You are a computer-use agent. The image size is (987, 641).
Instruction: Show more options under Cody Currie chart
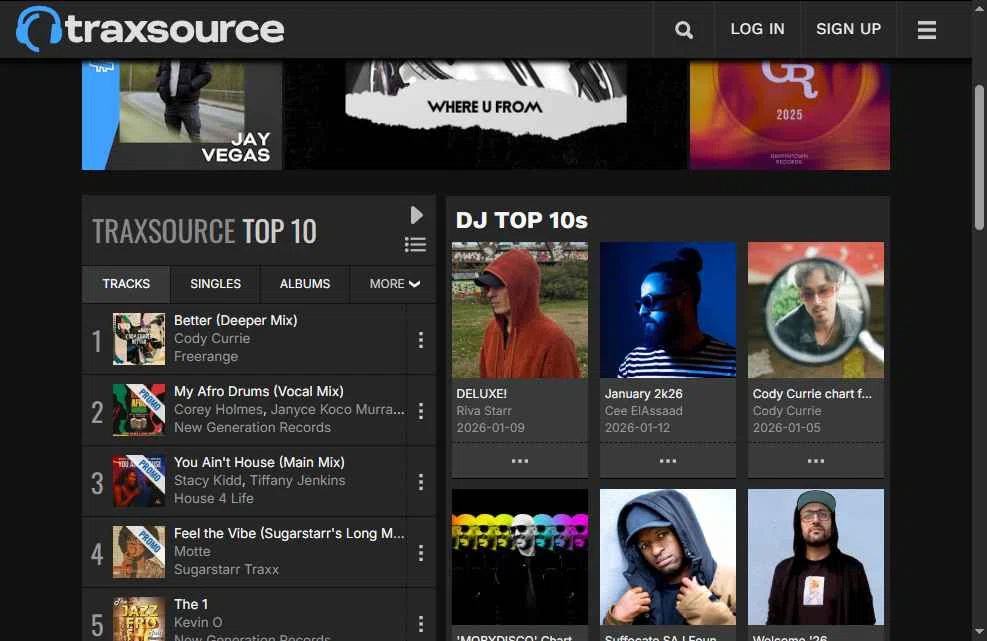coord(816,461)
